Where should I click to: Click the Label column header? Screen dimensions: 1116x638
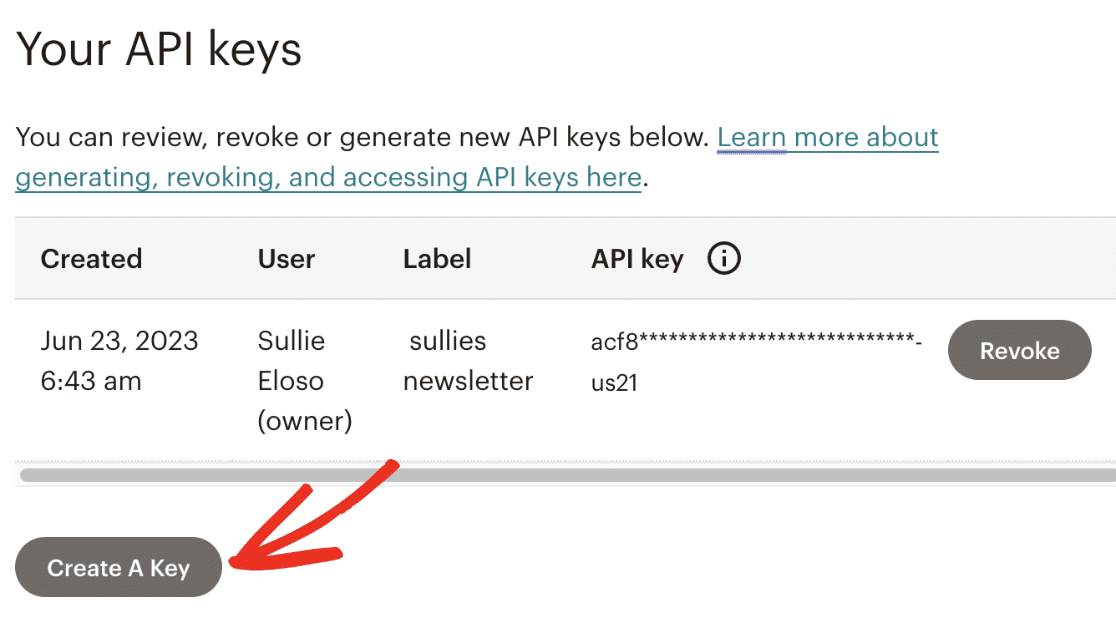pyautogui.click(x=437, y=259)
